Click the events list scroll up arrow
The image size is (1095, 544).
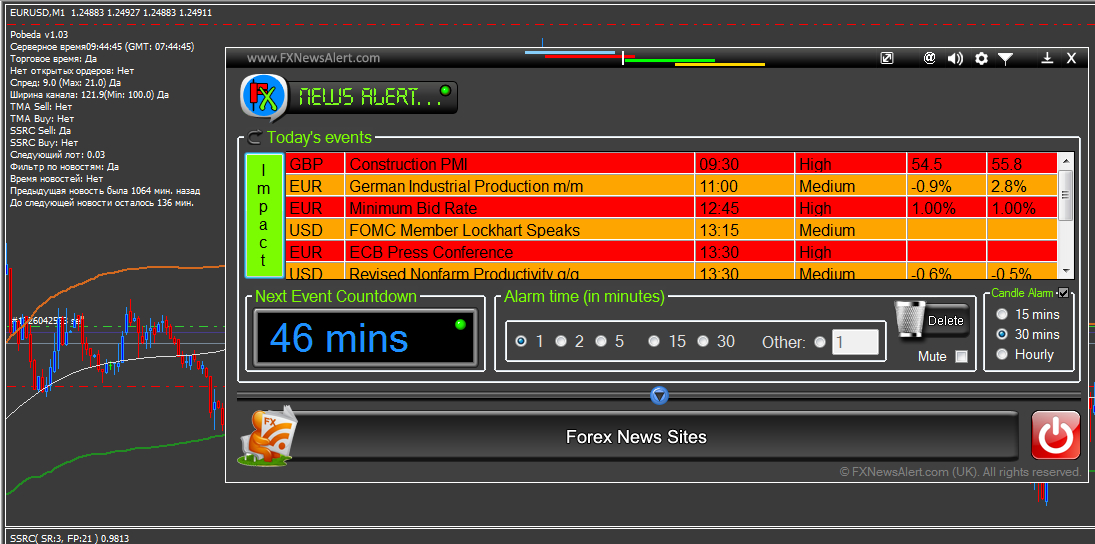[1066, 160]
